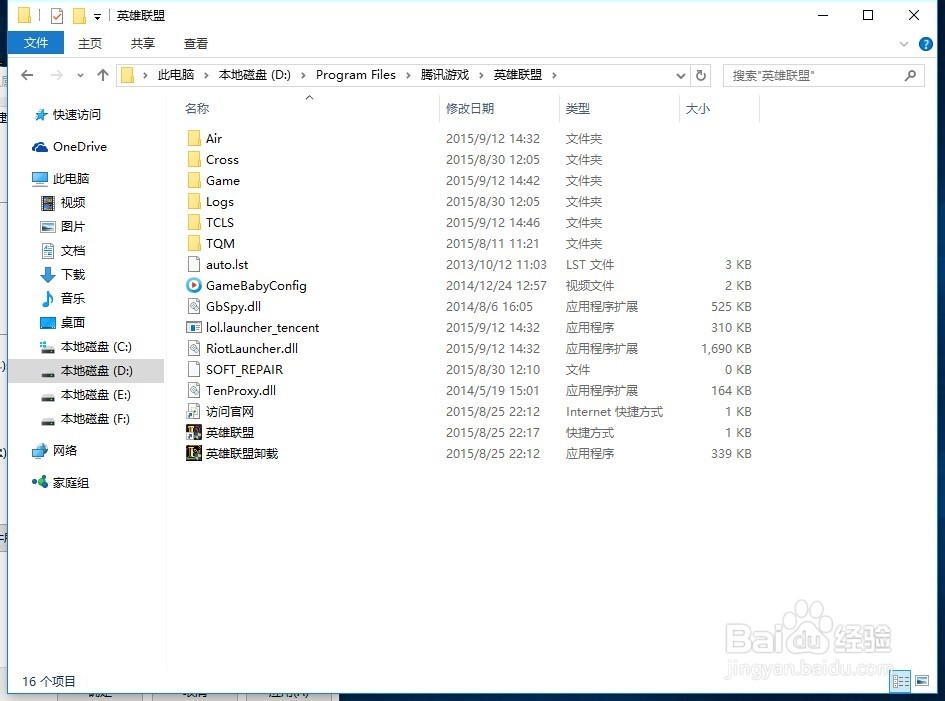Screen dimensions: 945x701
Task: Click the Air folder icon
Action: 194,139
